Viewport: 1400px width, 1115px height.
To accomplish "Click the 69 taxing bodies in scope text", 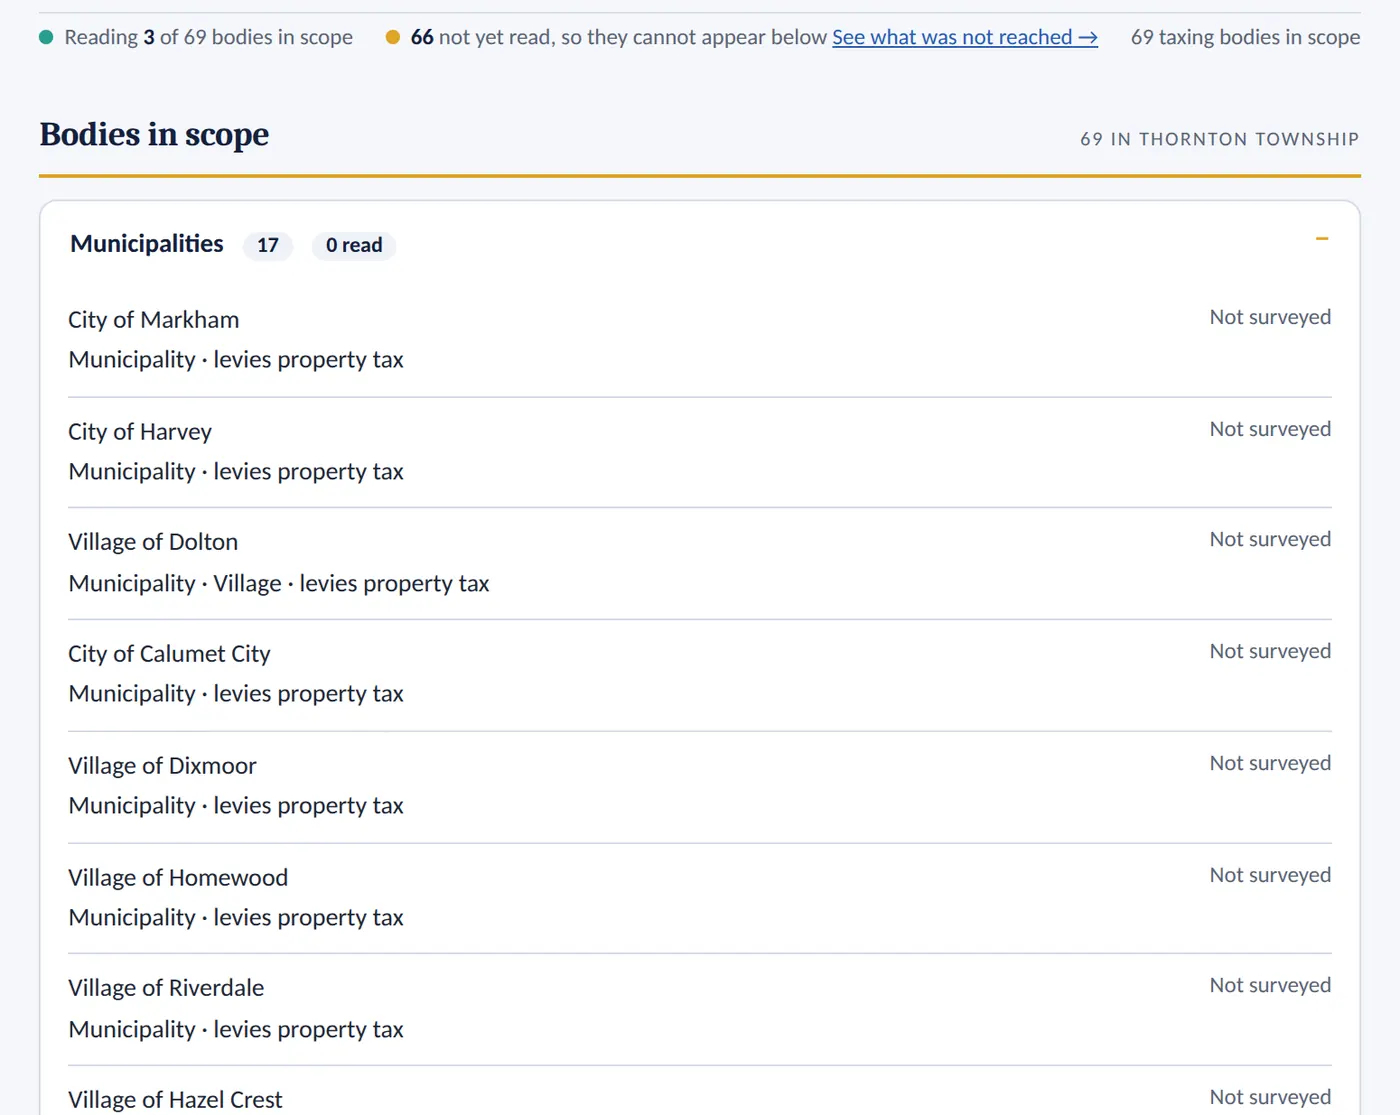I will click(x=1245, y=37).
